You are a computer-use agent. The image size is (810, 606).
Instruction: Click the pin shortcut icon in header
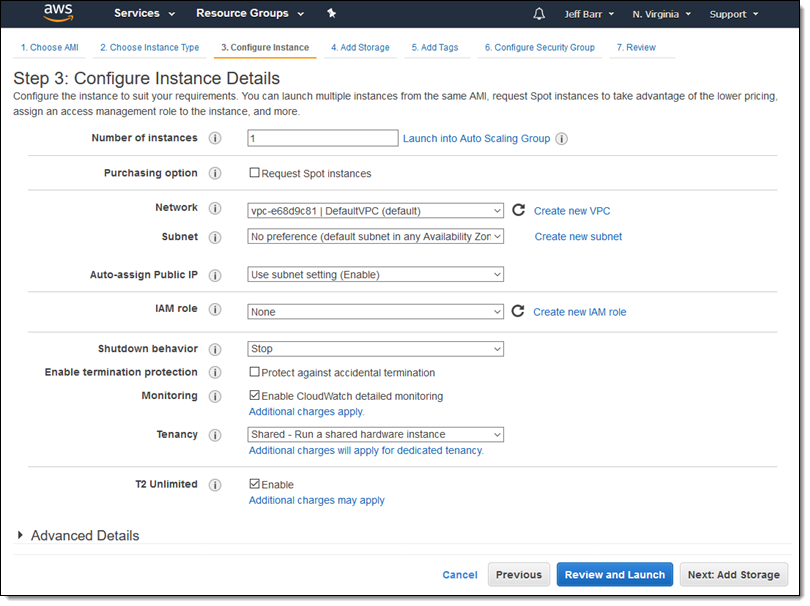[332, 14]
